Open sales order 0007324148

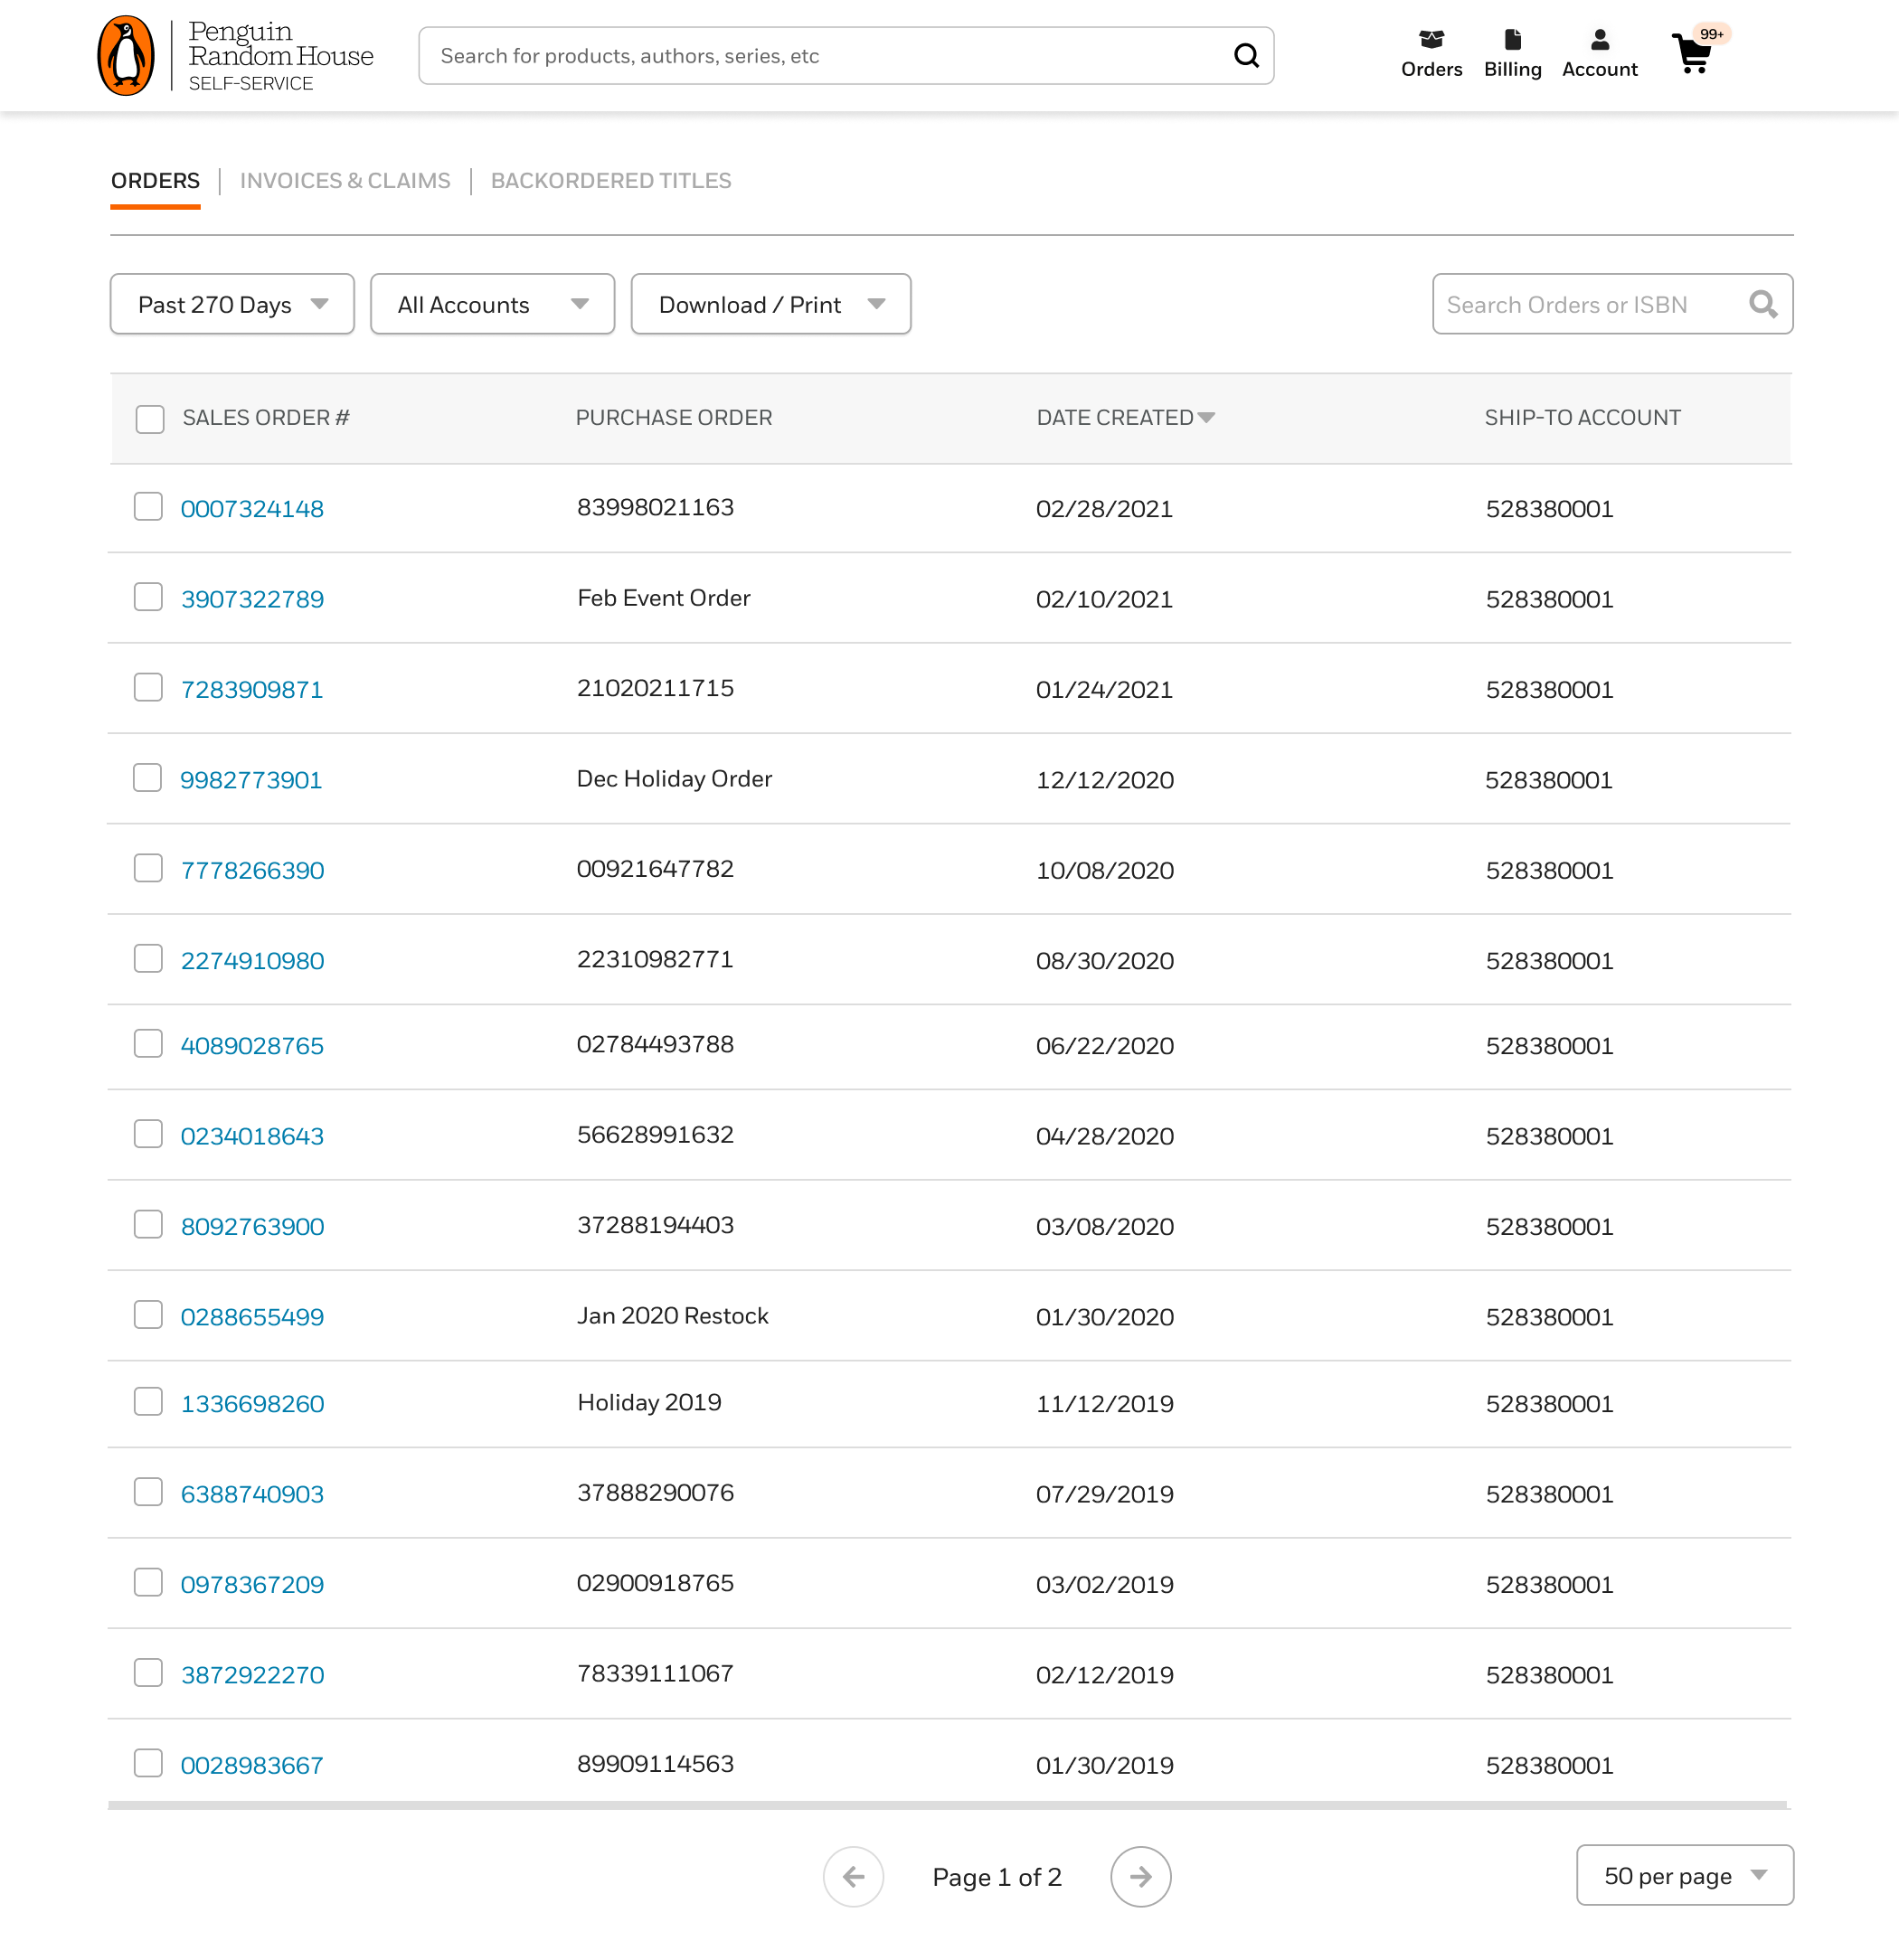click(x=252, y=509)
